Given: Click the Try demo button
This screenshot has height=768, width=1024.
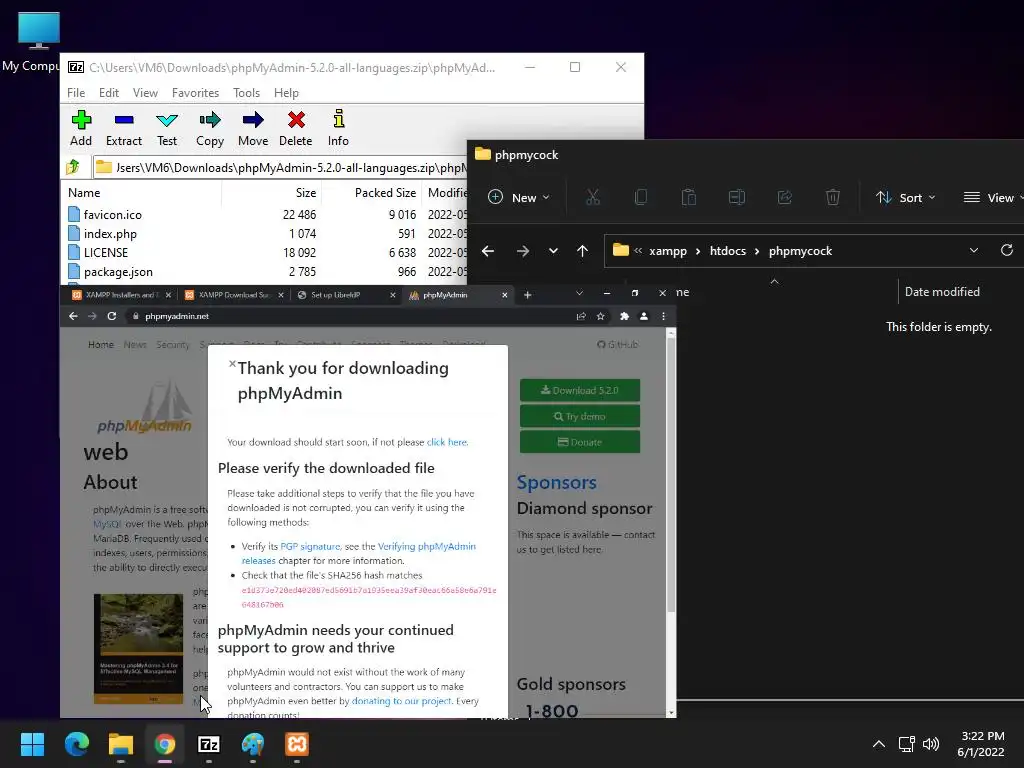Looking at the screenshot, I should coord(580,416).
